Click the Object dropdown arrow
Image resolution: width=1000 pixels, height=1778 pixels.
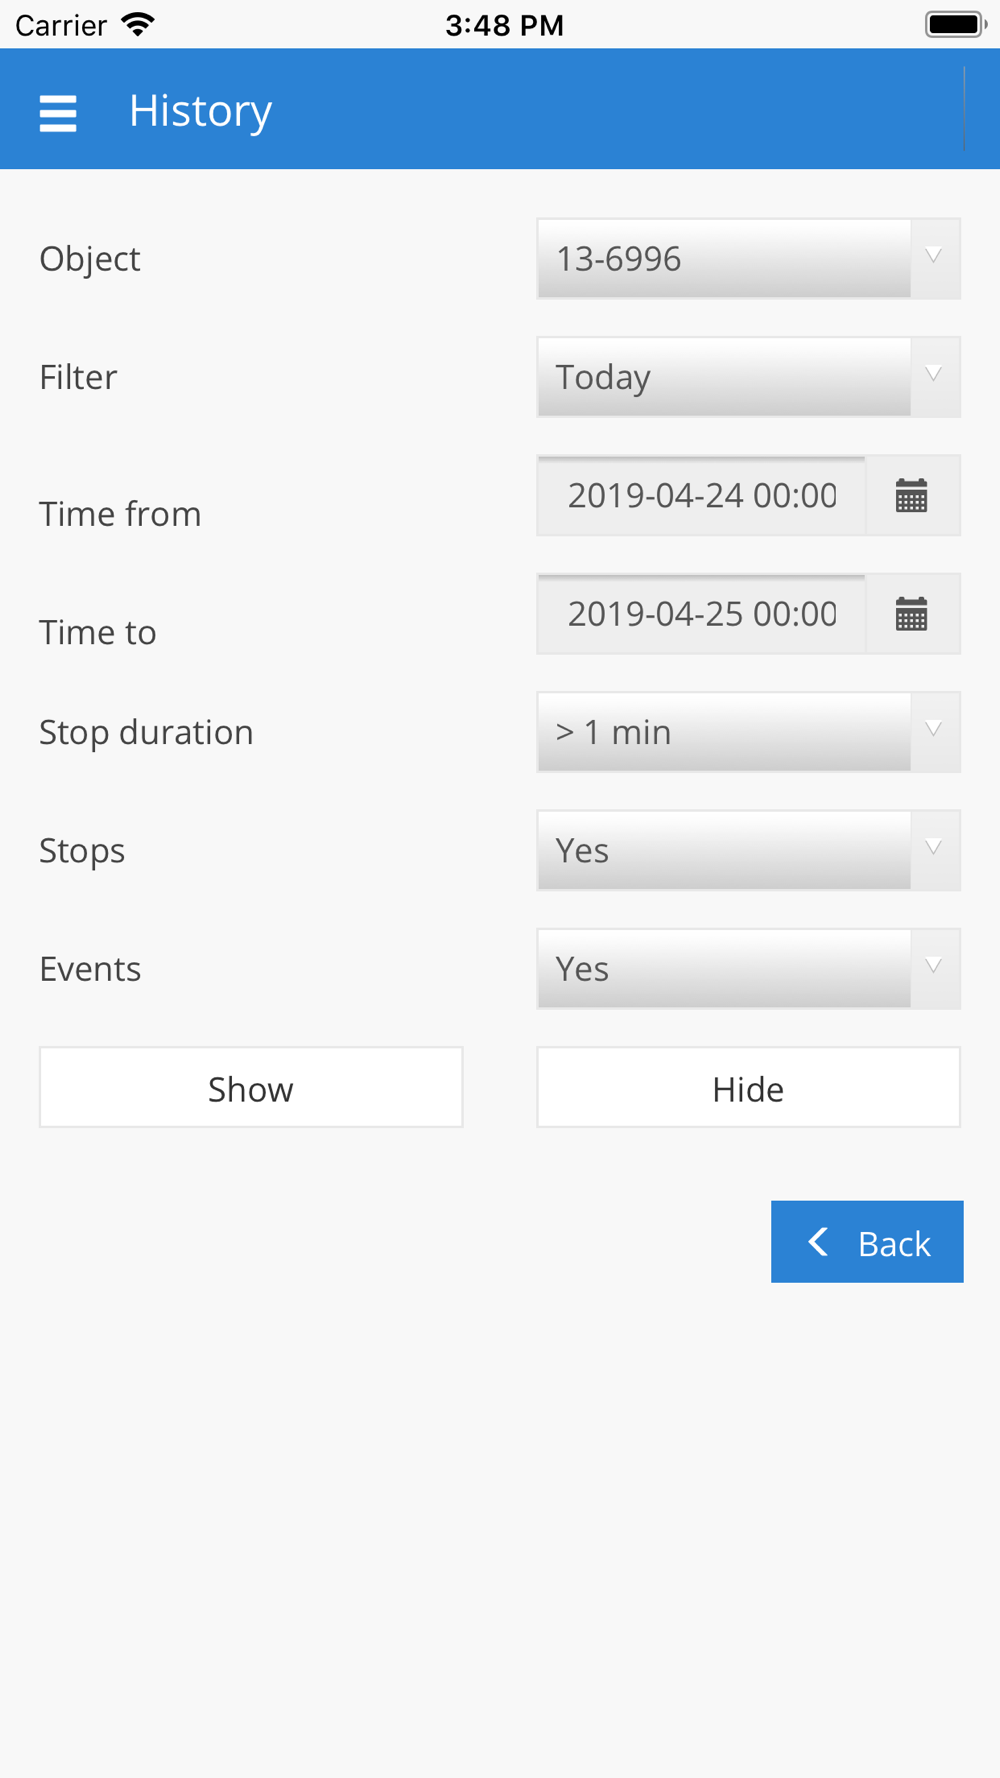(934, 258)
